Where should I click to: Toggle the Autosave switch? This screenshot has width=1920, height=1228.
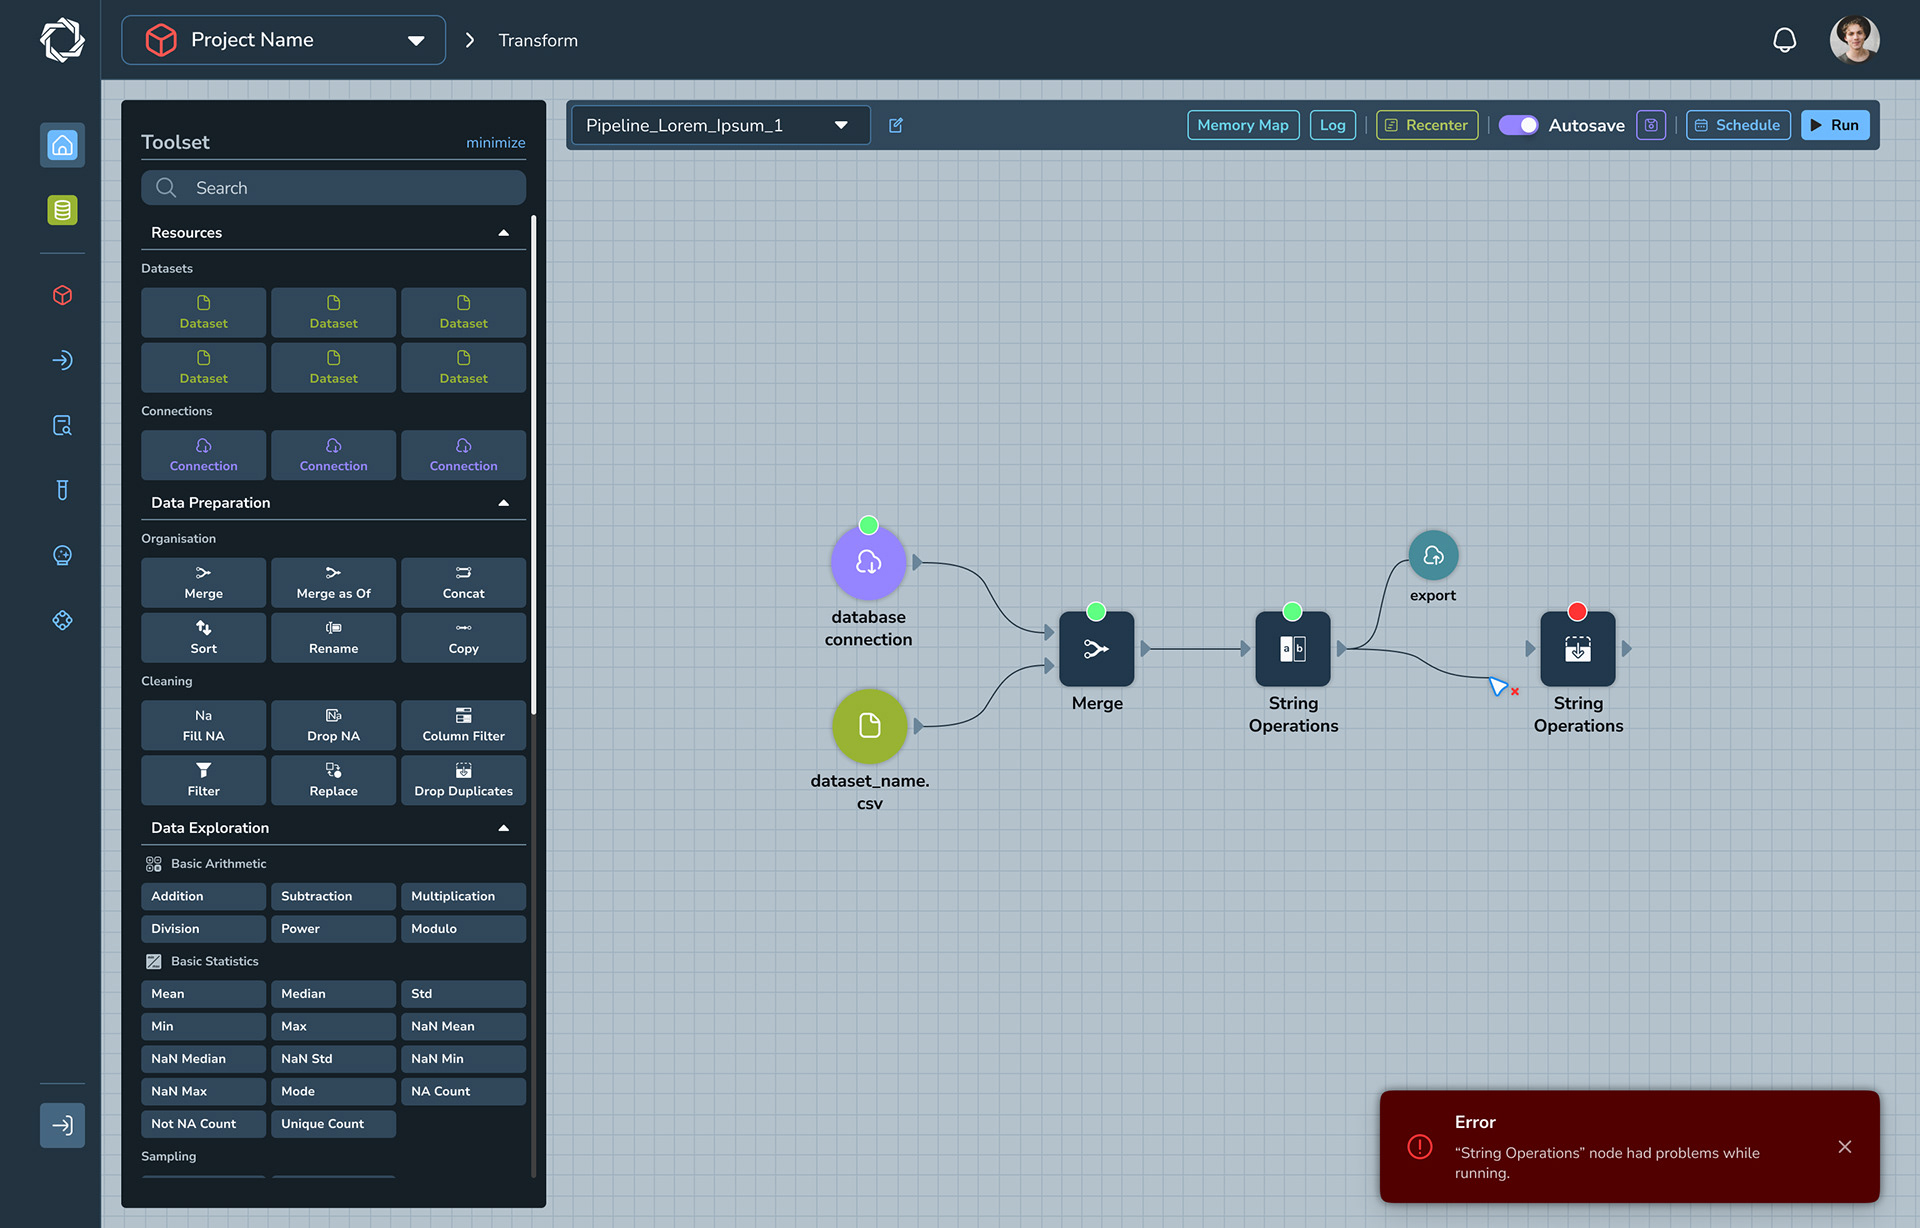[x=1518, y=125]
